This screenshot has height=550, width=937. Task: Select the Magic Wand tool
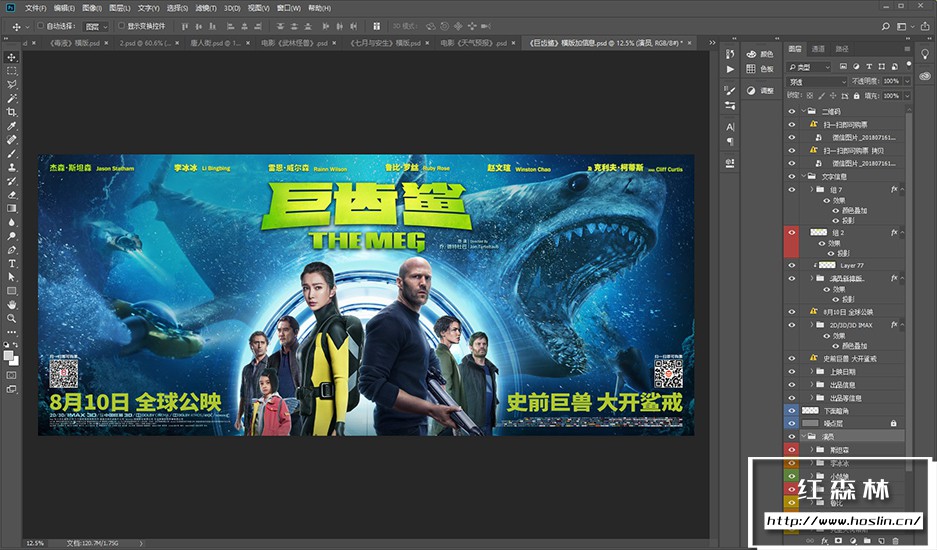pos(11,99)
